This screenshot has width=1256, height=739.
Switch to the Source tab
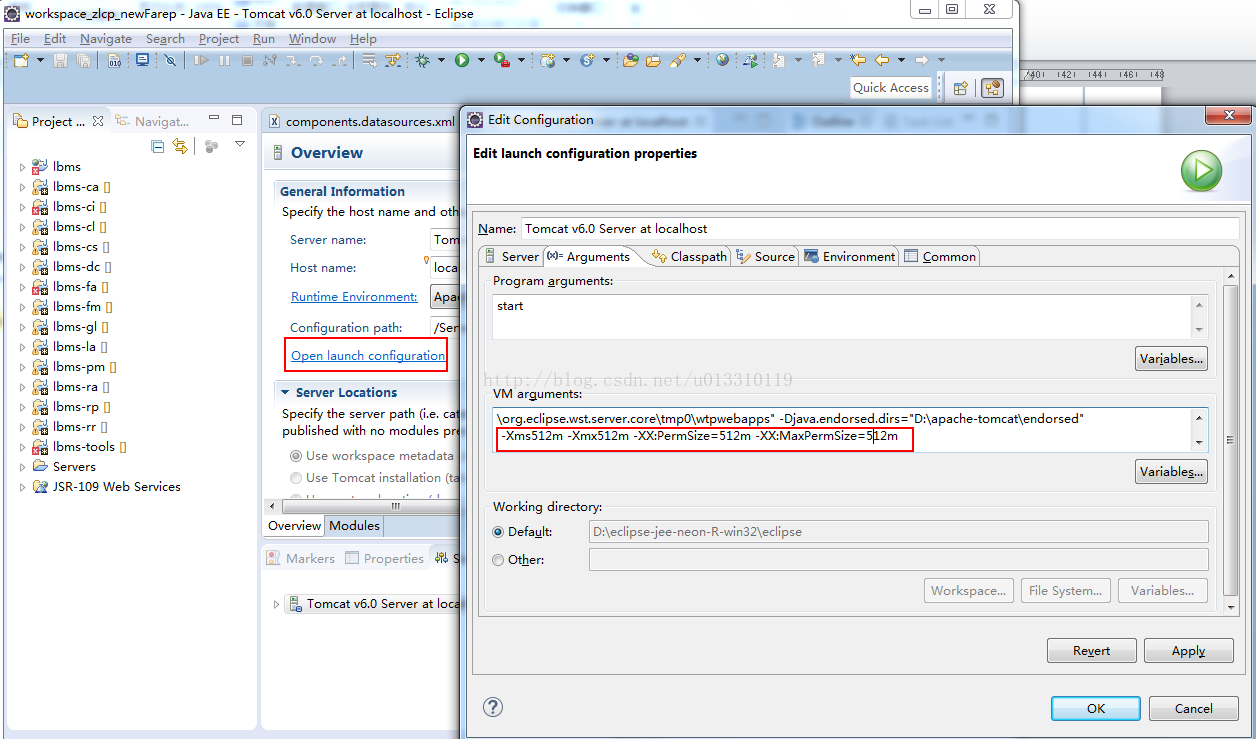pyautogui.click(x=765, y=256)
